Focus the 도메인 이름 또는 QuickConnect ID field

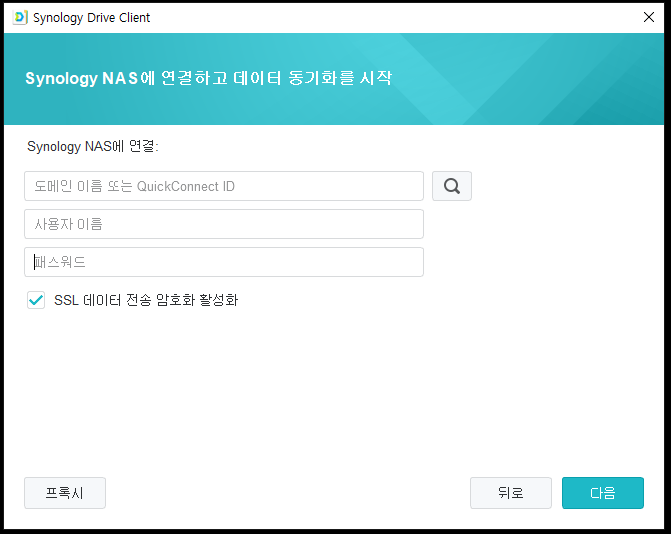[224, 186]
